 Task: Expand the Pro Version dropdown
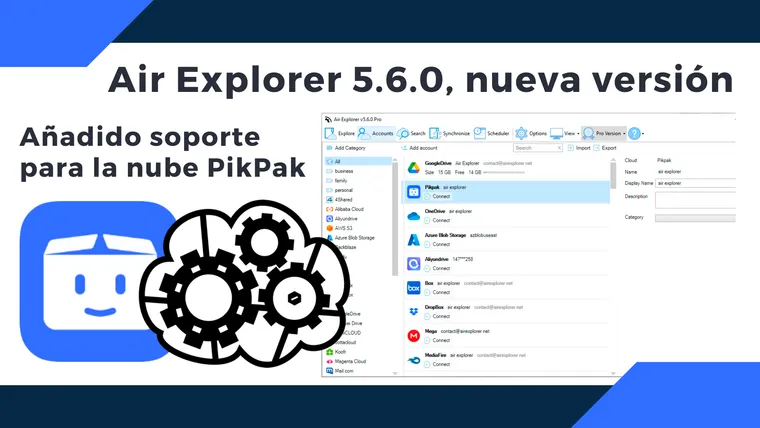[x=604, y=133]
